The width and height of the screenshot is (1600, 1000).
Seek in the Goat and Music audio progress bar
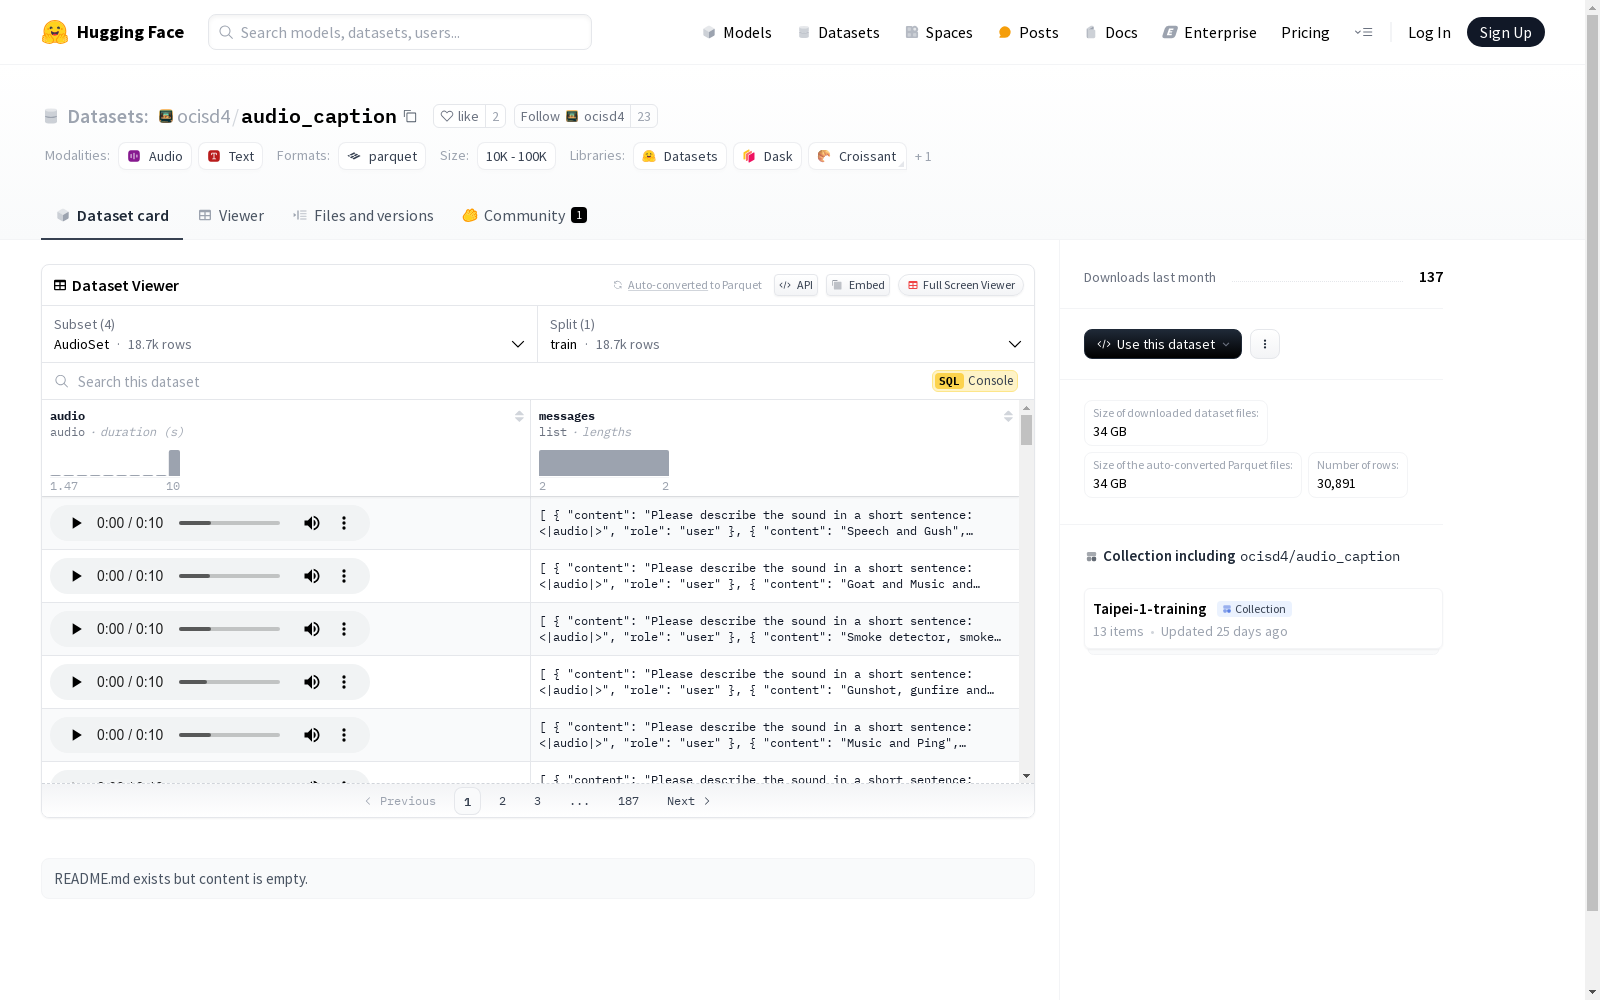click(229, 576)
